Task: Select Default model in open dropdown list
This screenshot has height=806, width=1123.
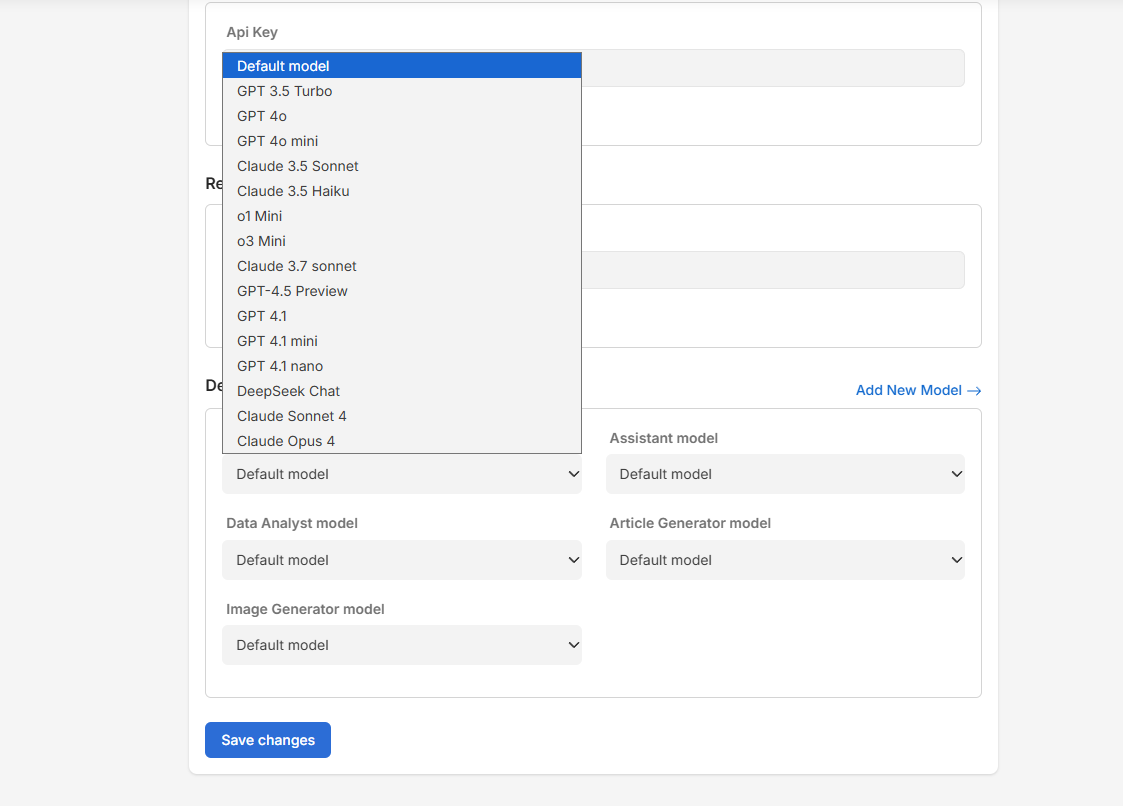Action: click(402, 66)
